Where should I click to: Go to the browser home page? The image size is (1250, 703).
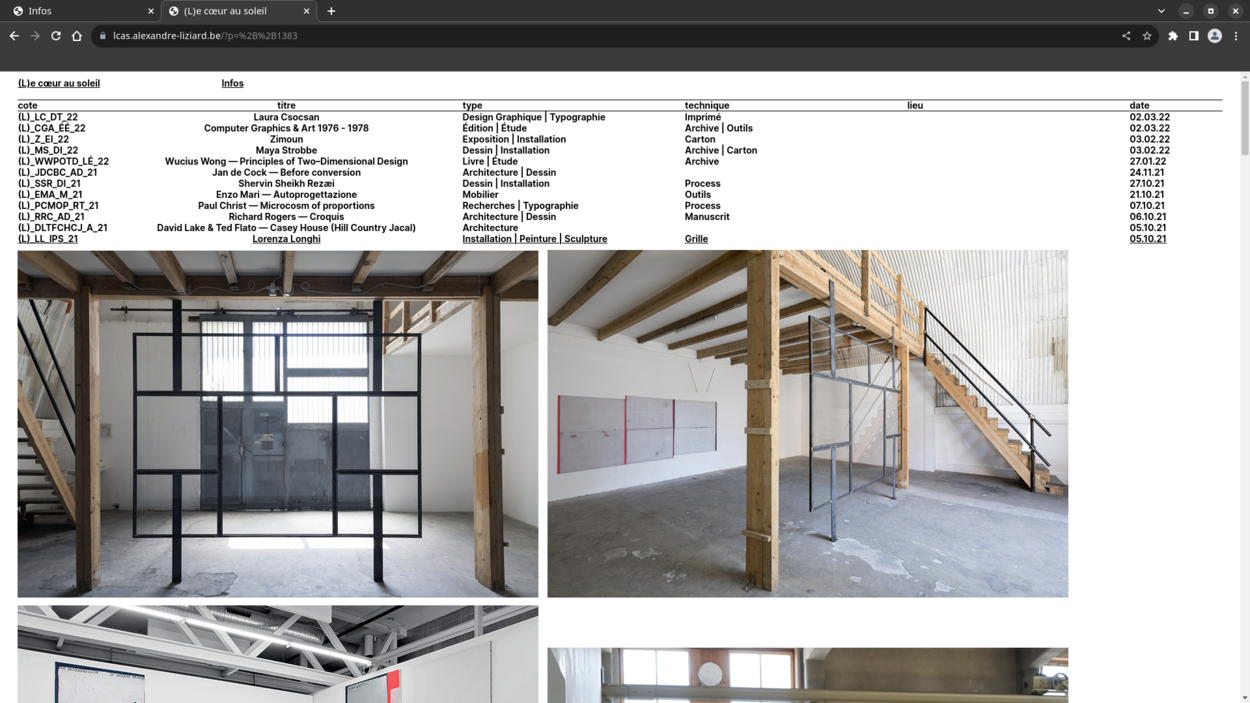pyautogui.click(x=77, y=36)
